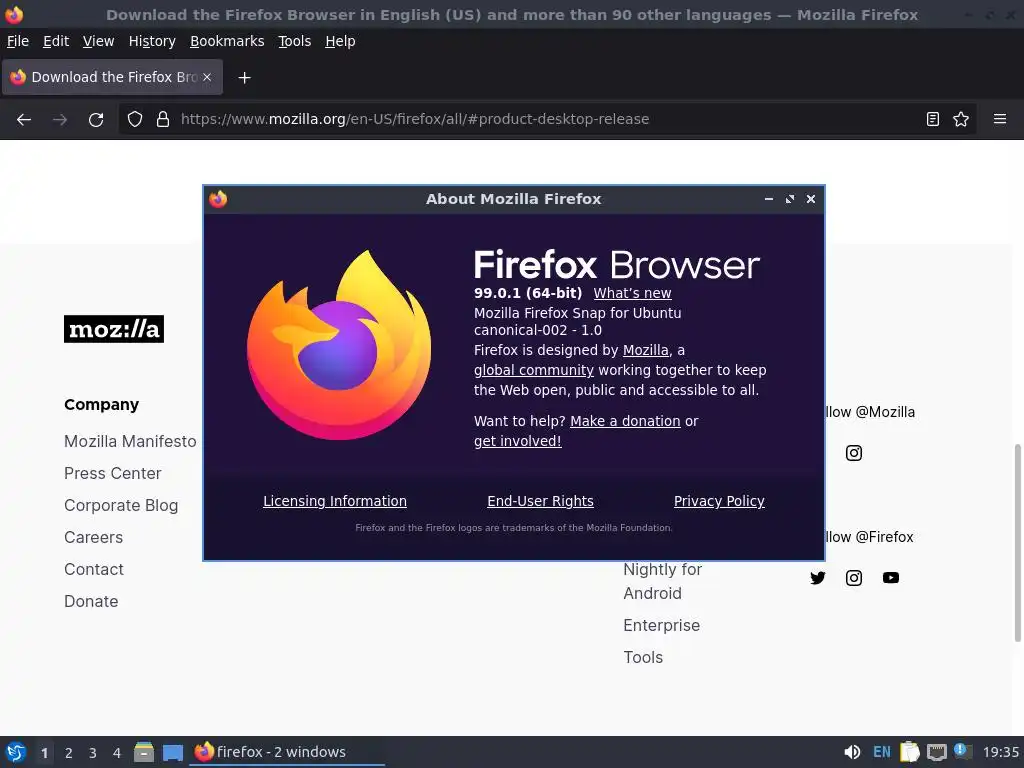Click the 19:35 clock in taskbar
The height and width of the screenshot is (768, 1024).
[1000, 752]
